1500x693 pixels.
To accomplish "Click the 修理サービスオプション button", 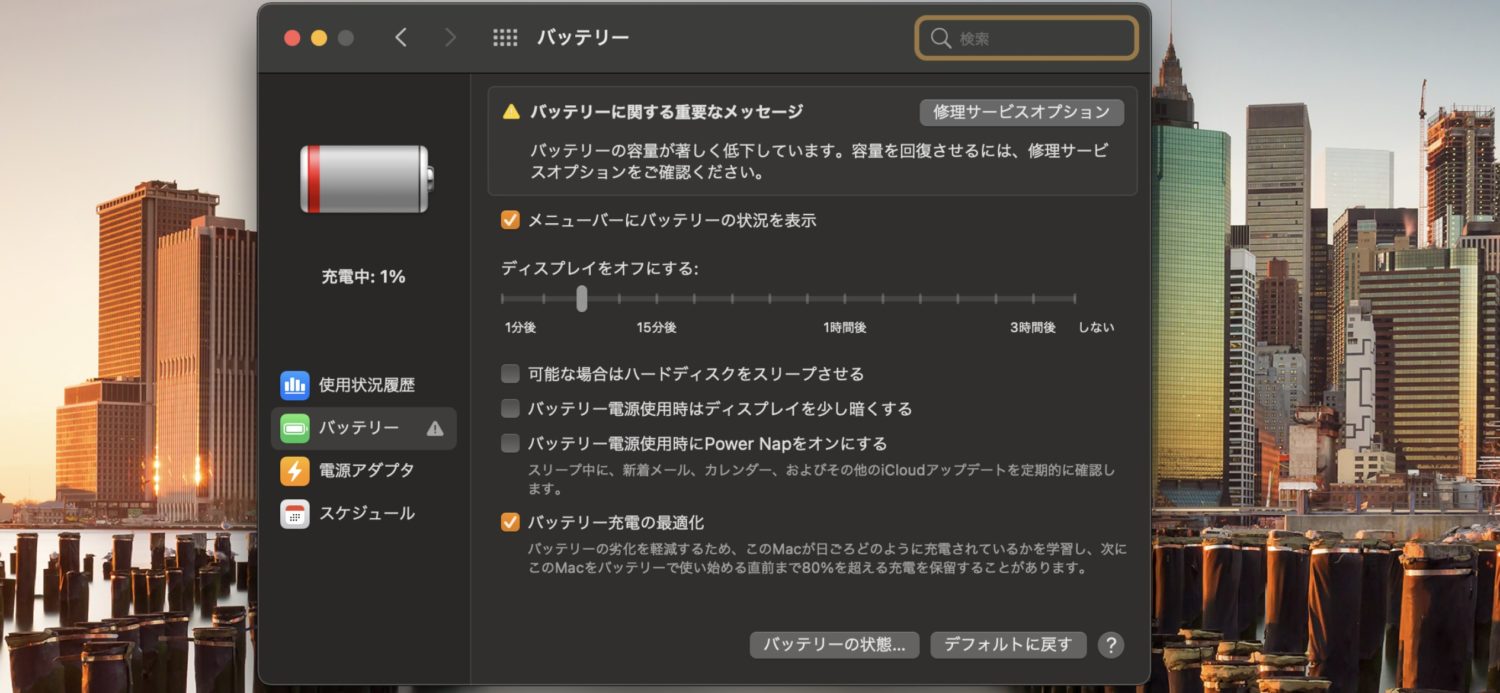I will pos(1022,112).
